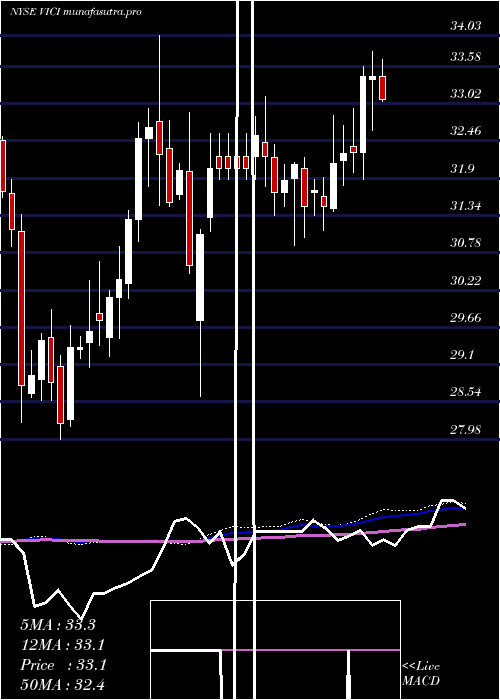
Task: Select the 33.02 price axis label
Action: [466, 94]
